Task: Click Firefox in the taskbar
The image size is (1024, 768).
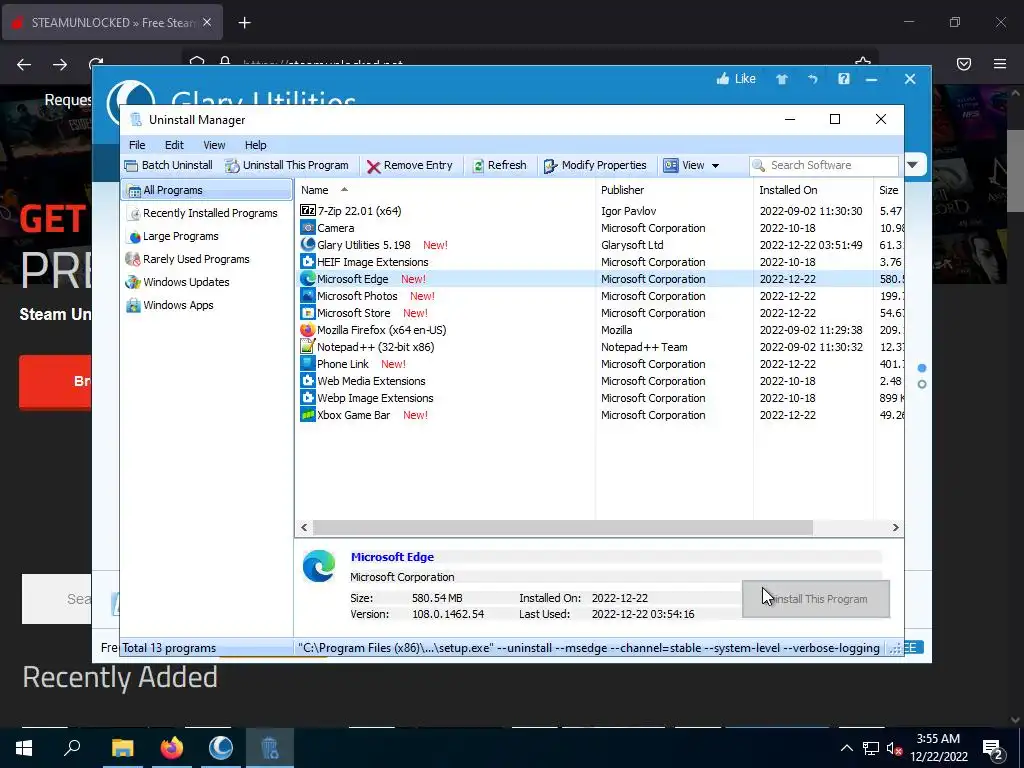Action: [172, 748]
